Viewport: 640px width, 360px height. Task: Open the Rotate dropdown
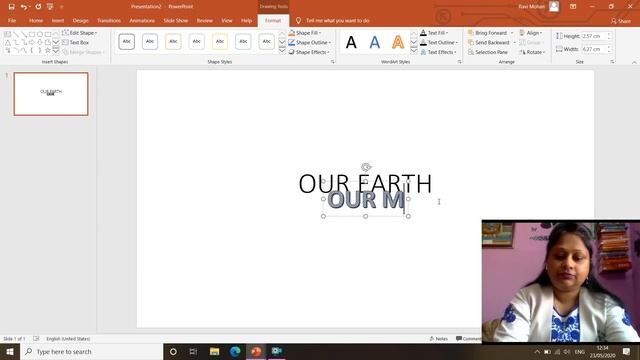tap(532, 52)
